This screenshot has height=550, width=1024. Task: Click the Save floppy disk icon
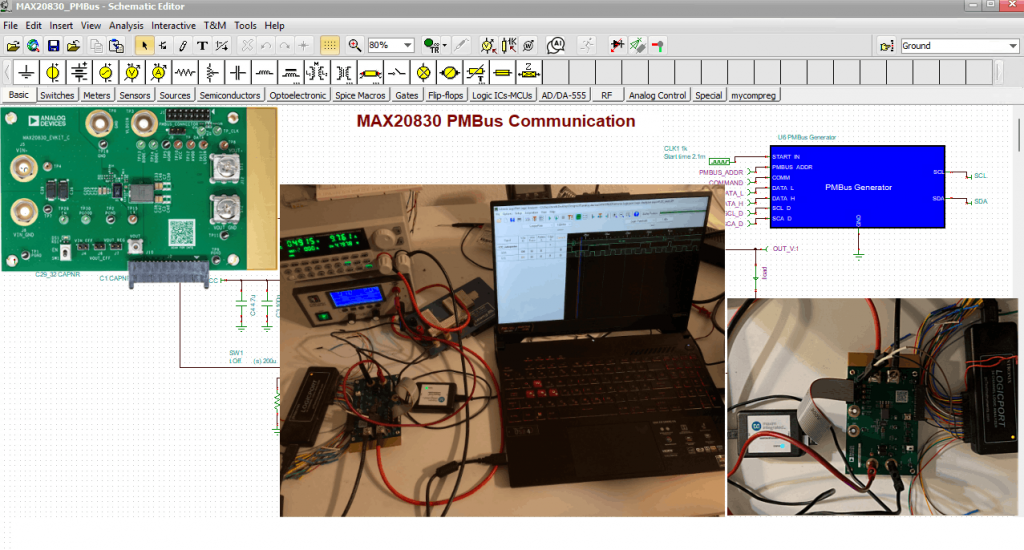(x=54, y=46)
